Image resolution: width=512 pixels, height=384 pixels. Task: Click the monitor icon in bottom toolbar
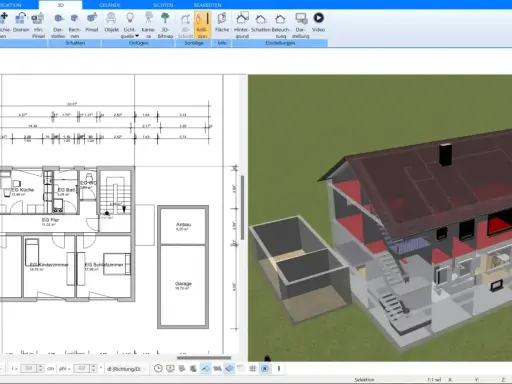coord(170,368)
